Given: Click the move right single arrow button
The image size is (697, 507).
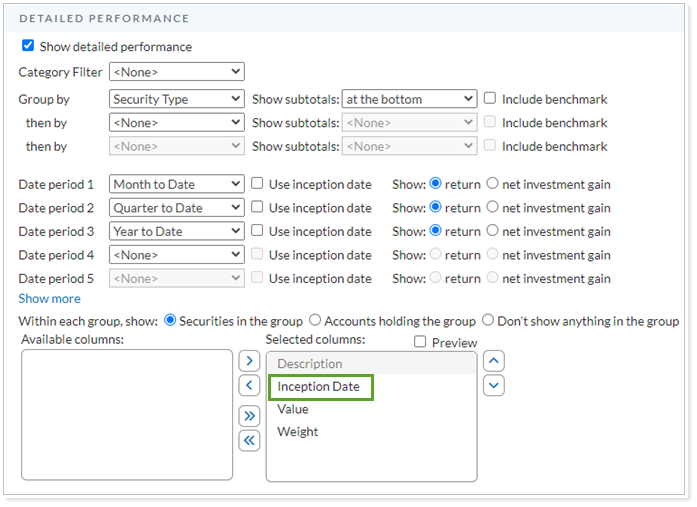Looking at the screenshot, I should pyautogui.click(x=249, y=360).
